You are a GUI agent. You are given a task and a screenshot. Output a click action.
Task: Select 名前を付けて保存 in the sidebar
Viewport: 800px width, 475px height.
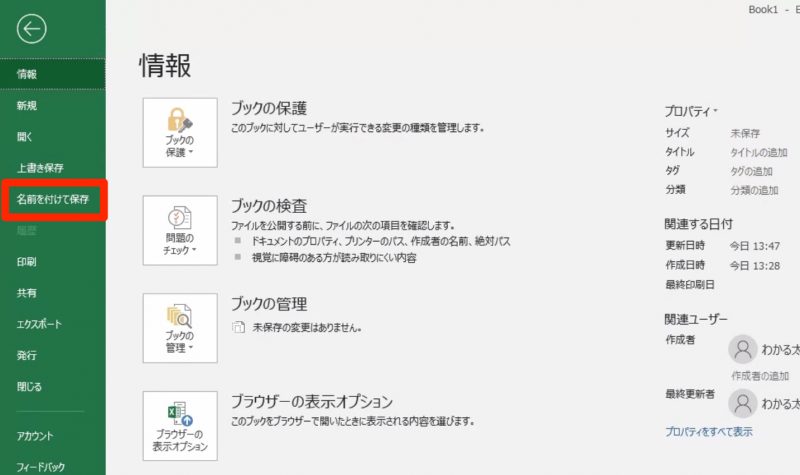coord(52,199)
